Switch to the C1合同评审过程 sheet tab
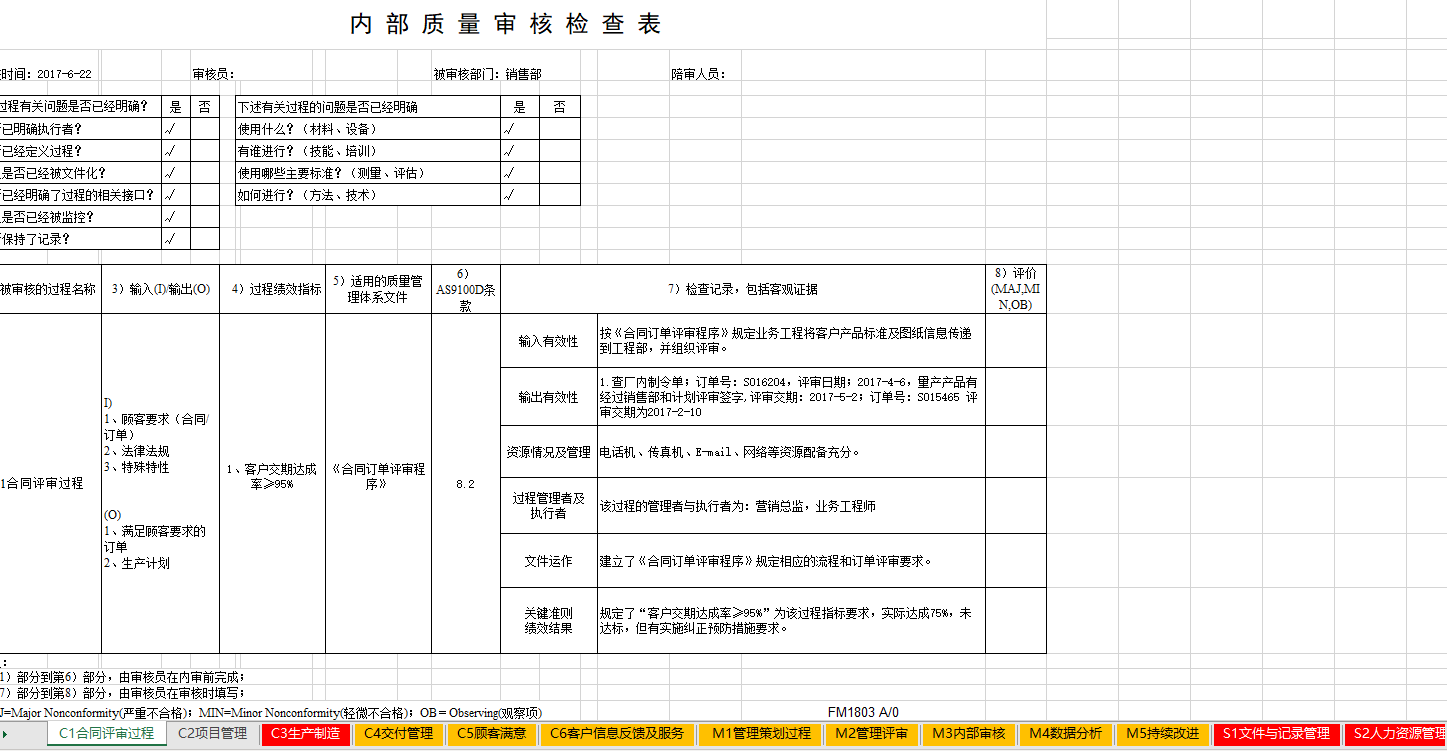 coord(106,734)
